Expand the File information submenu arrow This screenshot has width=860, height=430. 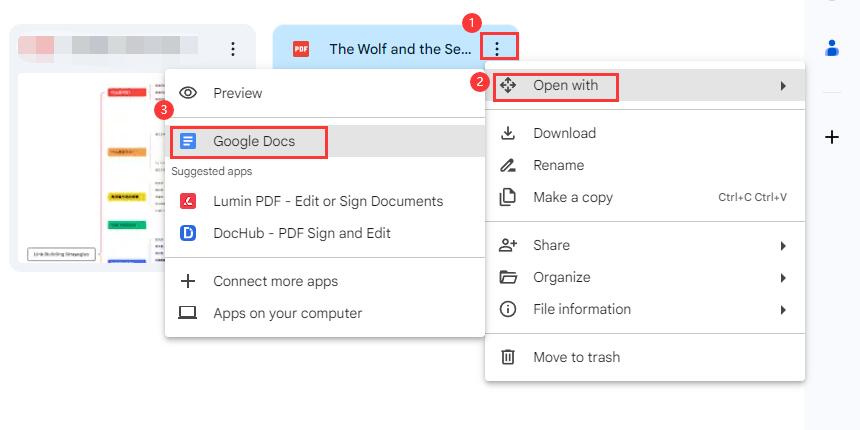(x=783, y=310)
